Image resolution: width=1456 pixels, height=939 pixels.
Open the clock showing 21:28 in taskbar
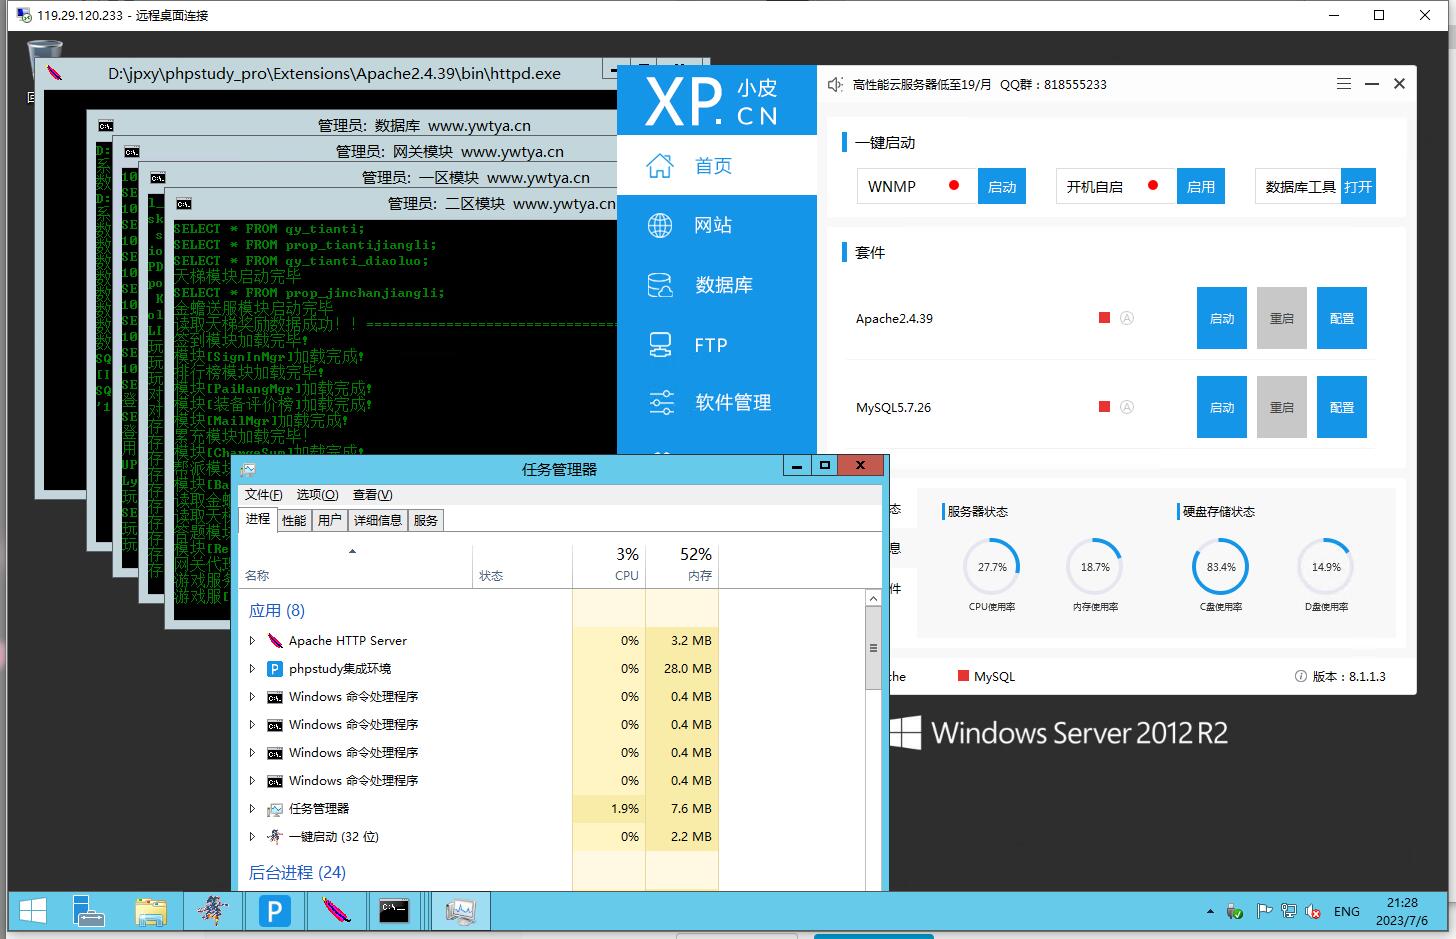click(x=1403, y=911)
